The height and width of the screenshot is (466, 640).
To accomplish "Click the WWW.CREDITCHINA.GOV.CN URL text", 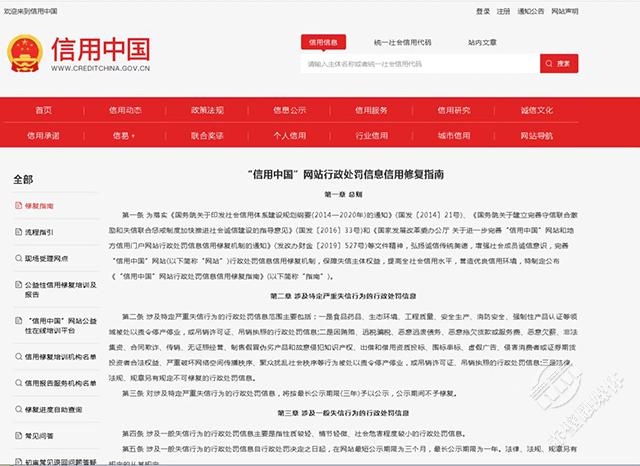I will (101, 68).
